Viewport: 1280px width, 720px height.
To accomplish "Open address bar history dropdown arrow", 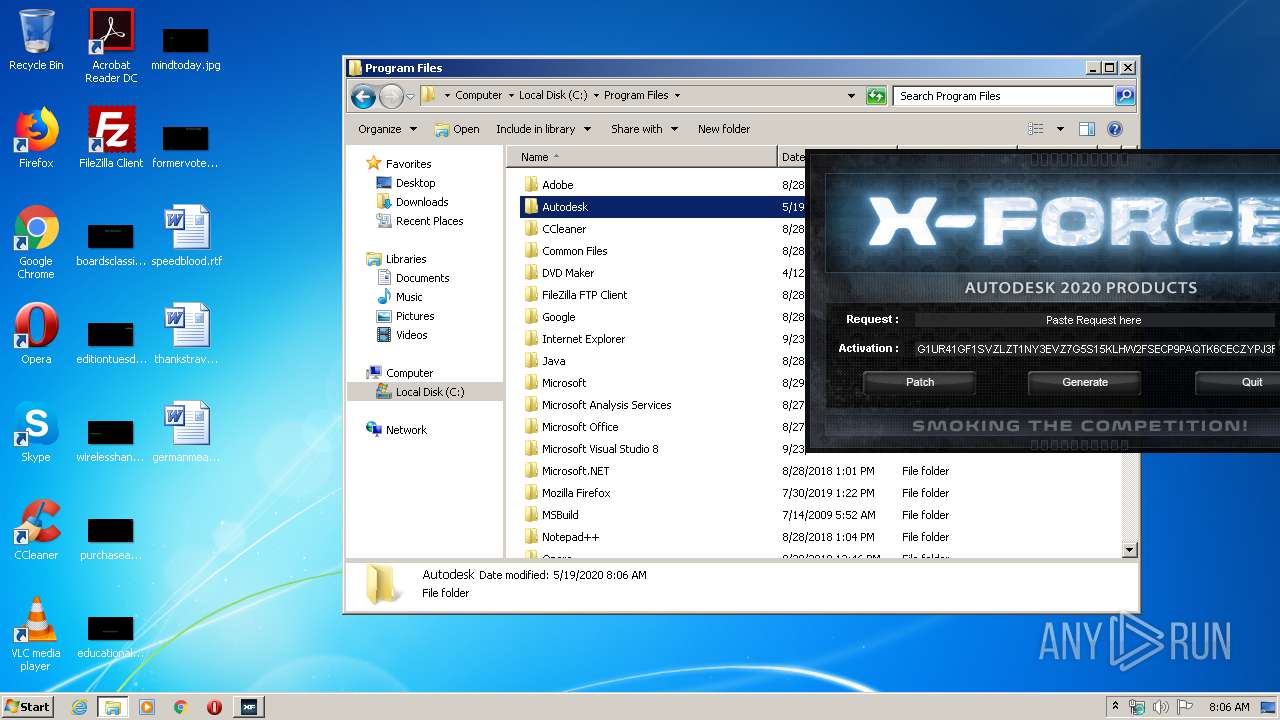I will pyautogui.click(x=851, y=96).
